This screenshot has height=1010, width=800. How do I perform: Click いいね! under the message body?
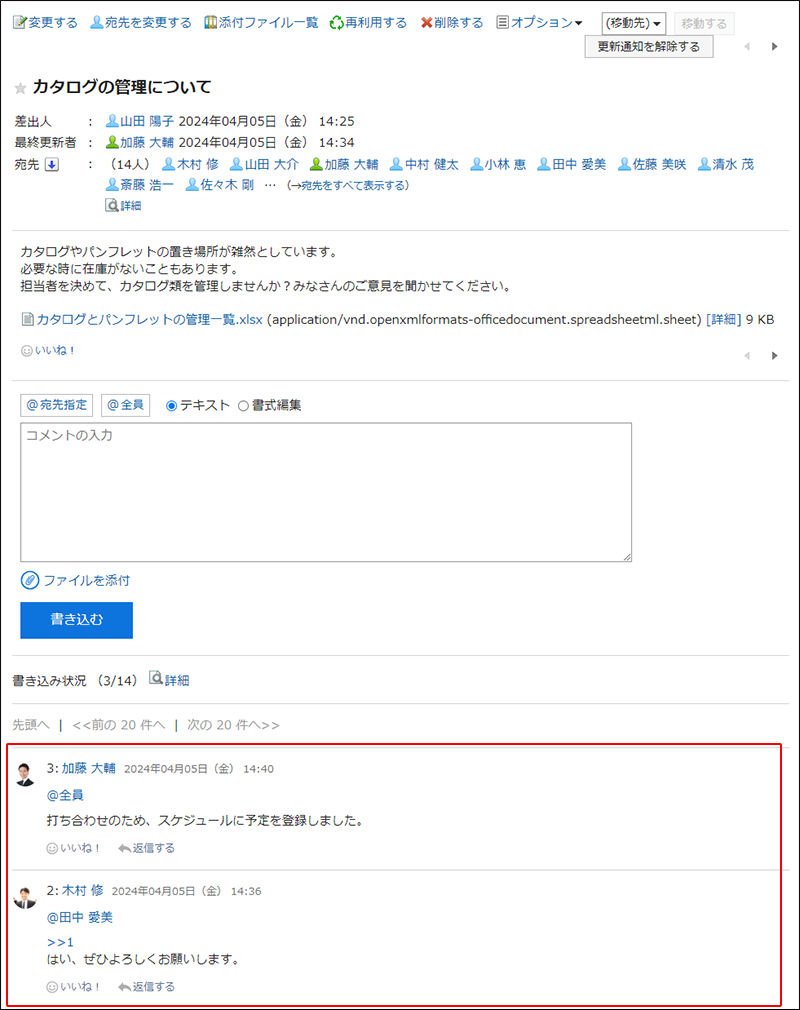48,350
